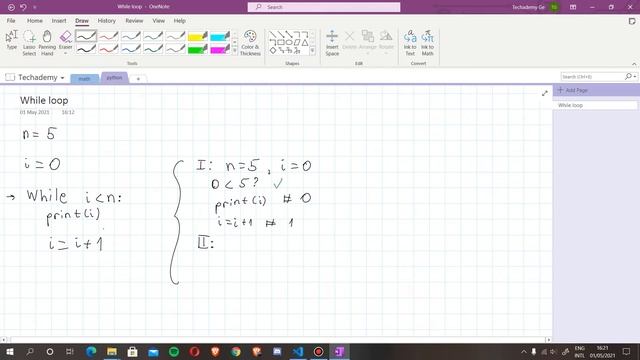The image size is (640, 360).
Task: Pick the yellow highlighter
Action: 198,36
